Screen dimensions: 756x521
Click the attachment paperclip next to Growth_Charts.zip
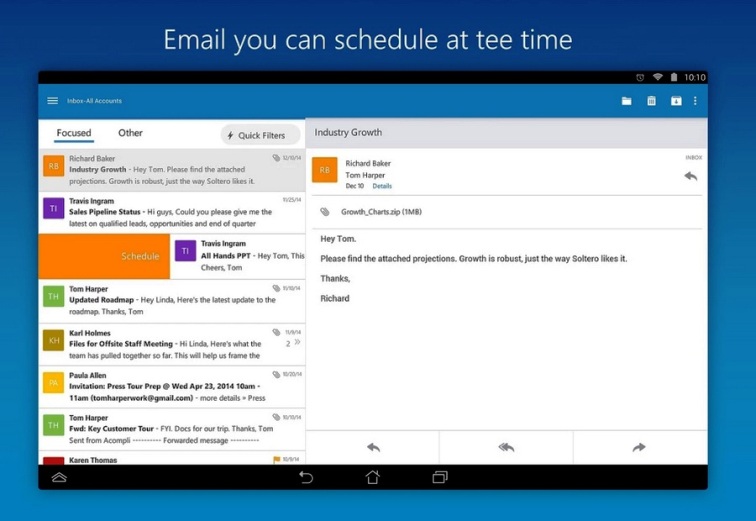point(325,212)
